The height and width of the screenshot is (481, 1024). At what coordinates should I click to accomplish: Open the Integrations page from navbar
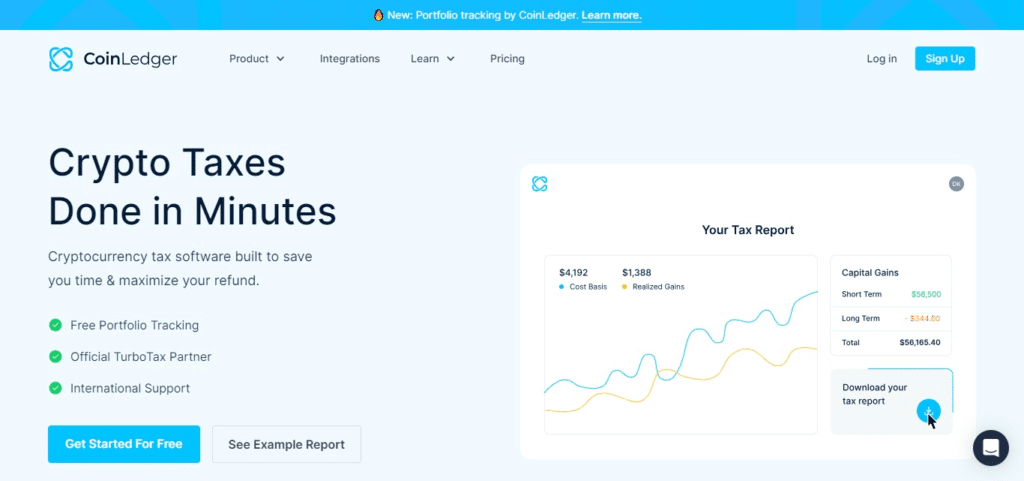[x=349, y=59]
